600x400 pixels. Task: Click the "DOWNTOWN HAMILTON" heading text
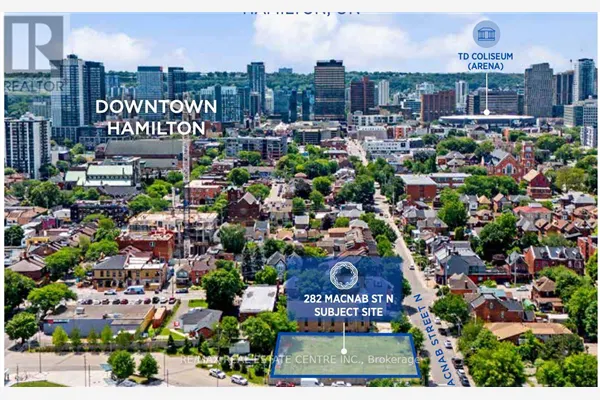coord(156,117)
